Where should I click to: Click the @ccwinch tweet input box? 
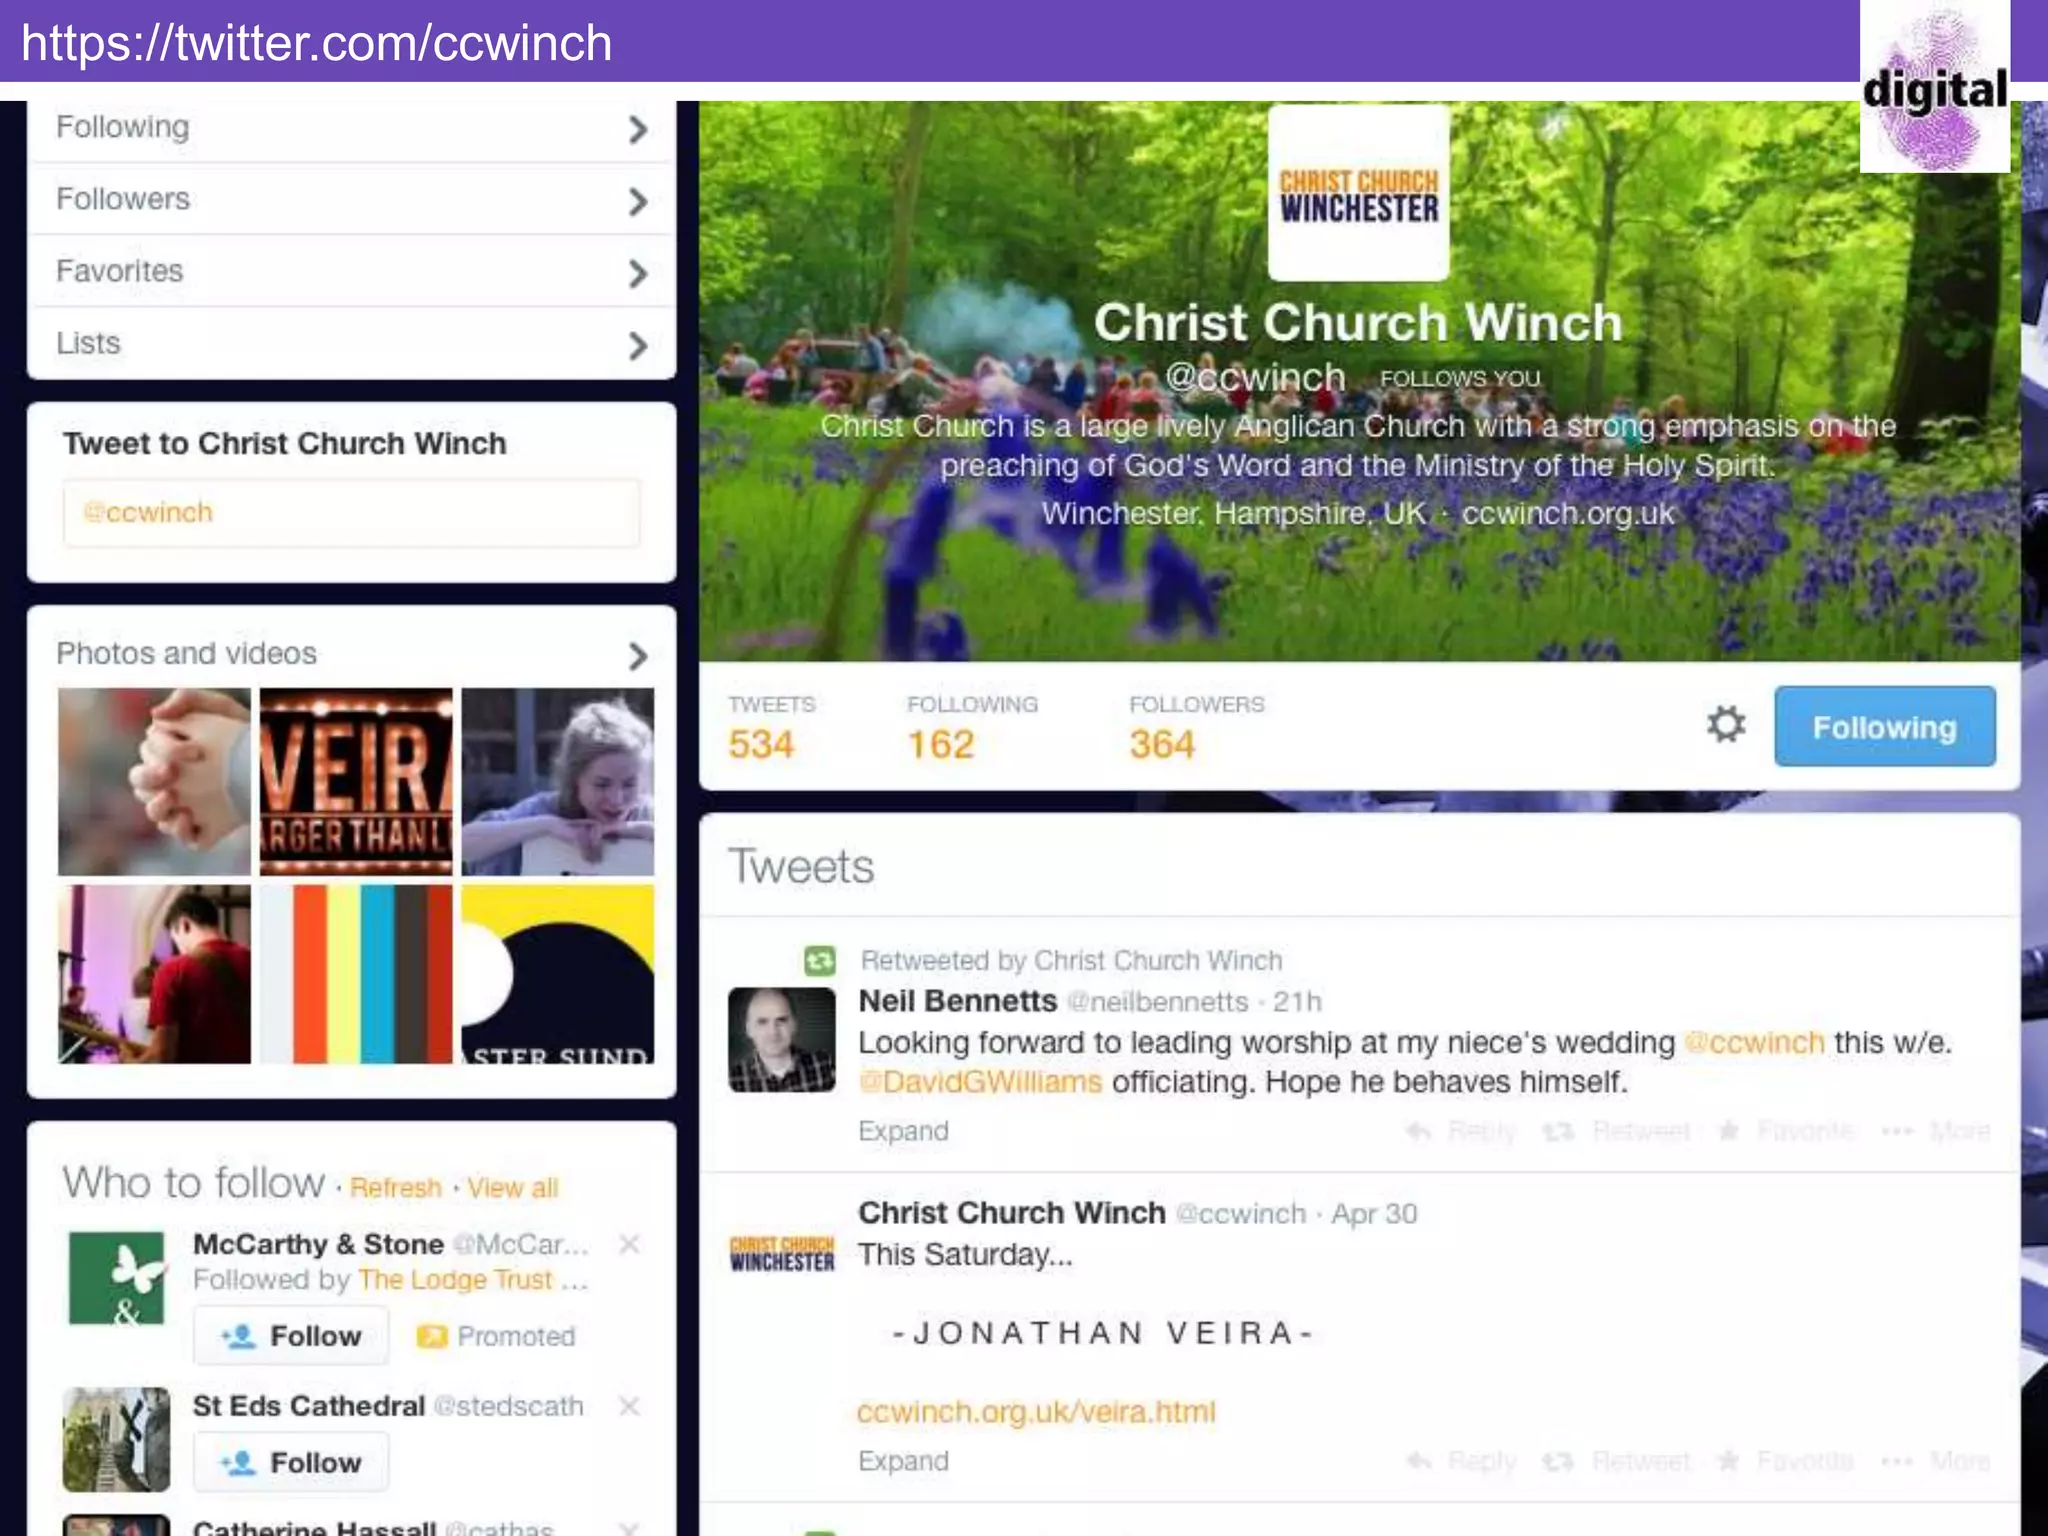click(352, 513)
